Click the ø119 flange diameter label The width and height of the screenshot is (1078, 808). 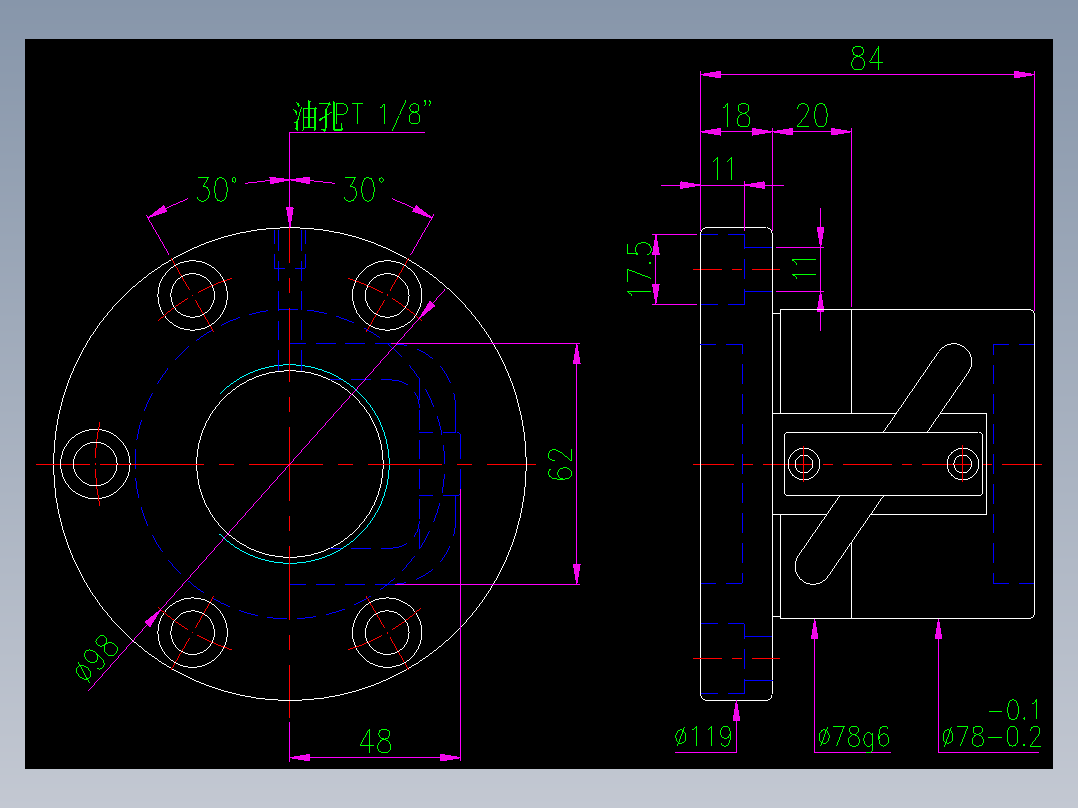[x=705, y=738]
